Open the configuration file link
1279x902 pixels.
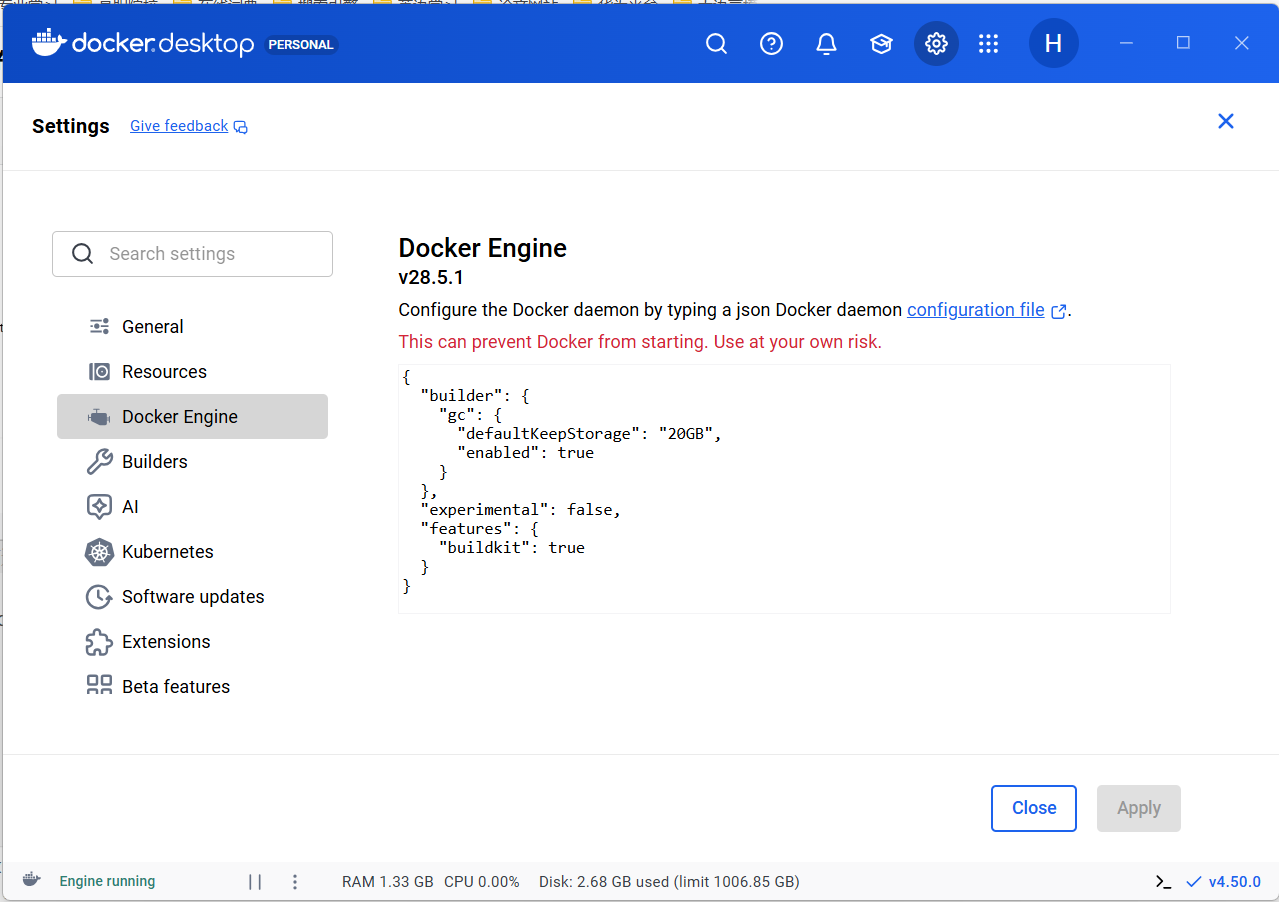tap(976, 310)
